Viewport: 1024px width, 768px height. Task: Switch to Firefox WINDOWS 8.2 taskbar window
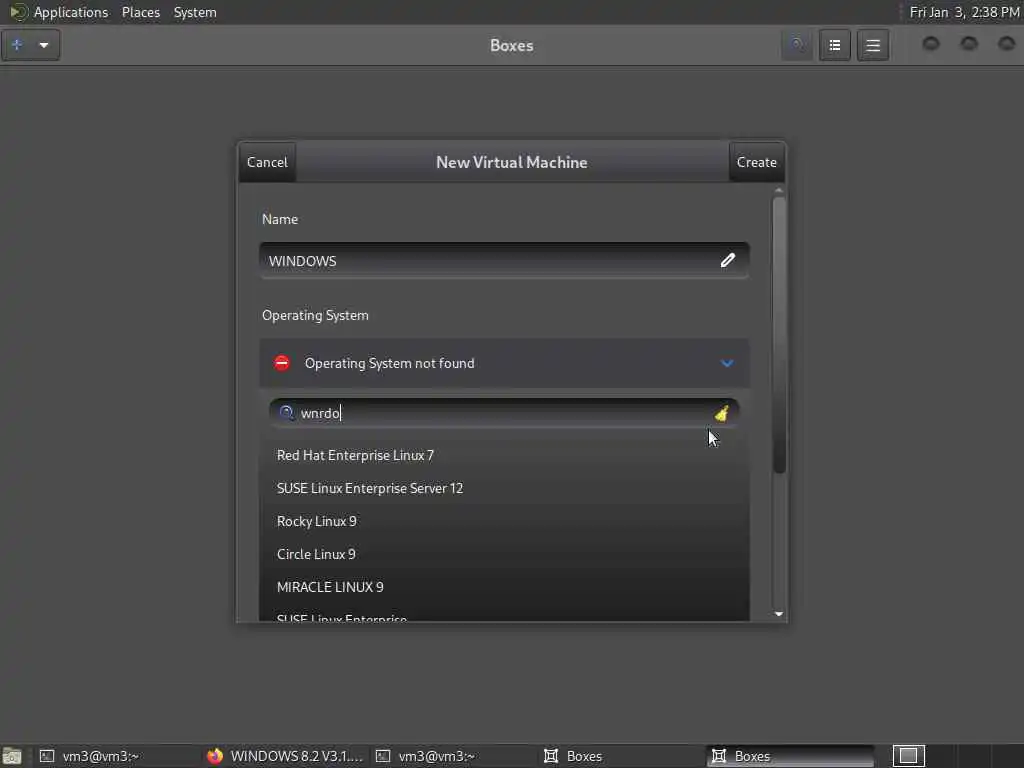pyautogui.click(x=287, y=756)
